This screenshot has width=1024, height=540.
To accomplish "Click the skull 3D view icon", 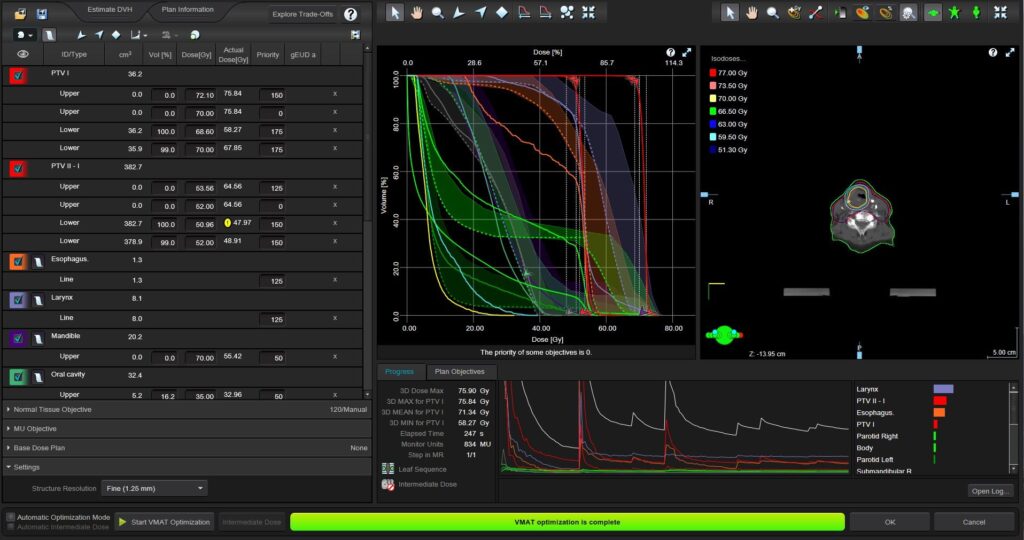I will click(x=908, y=13).
